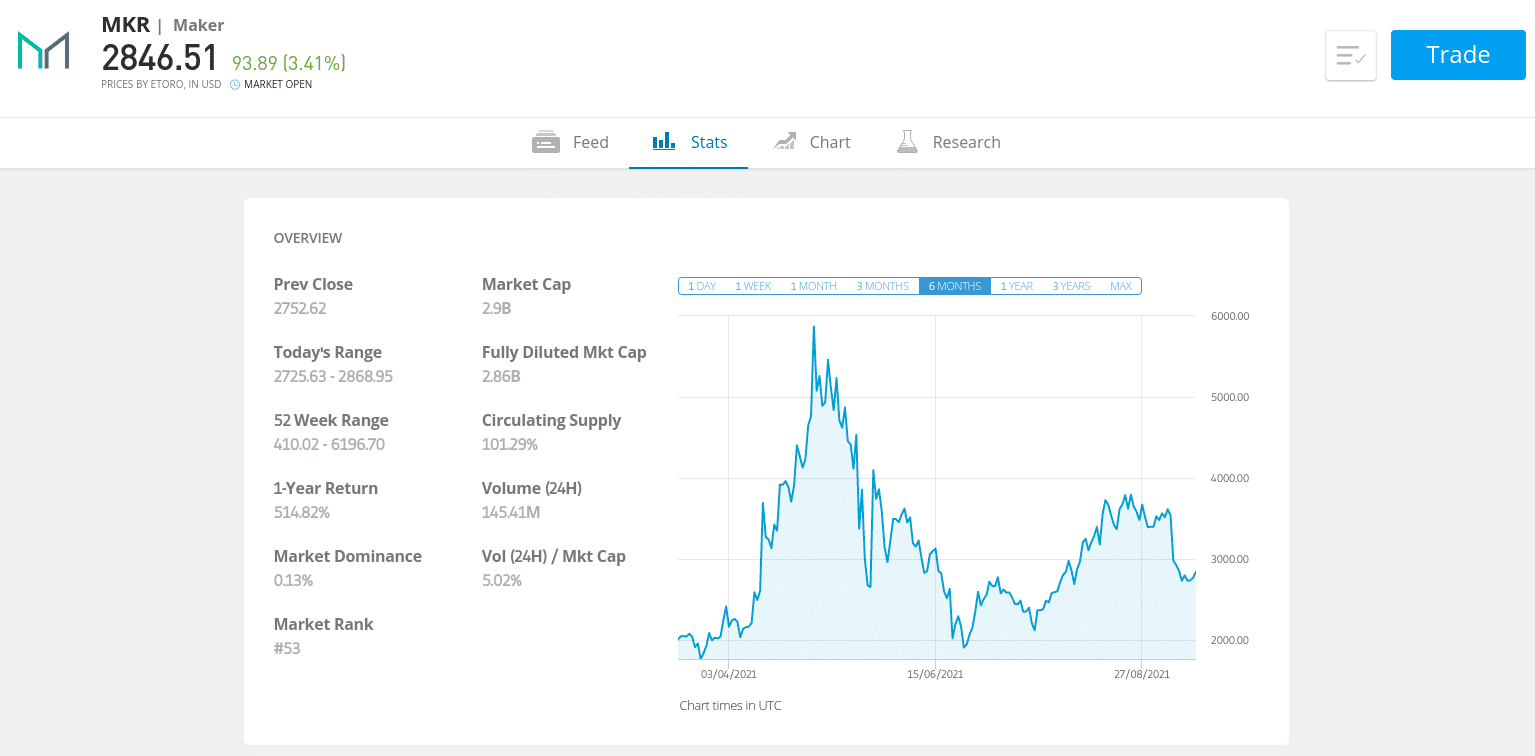The height and width of the screenshot is (756, 1535).
Task: Click Fully Diluted Mkt Cap value 2.86B
Action: 501,376
